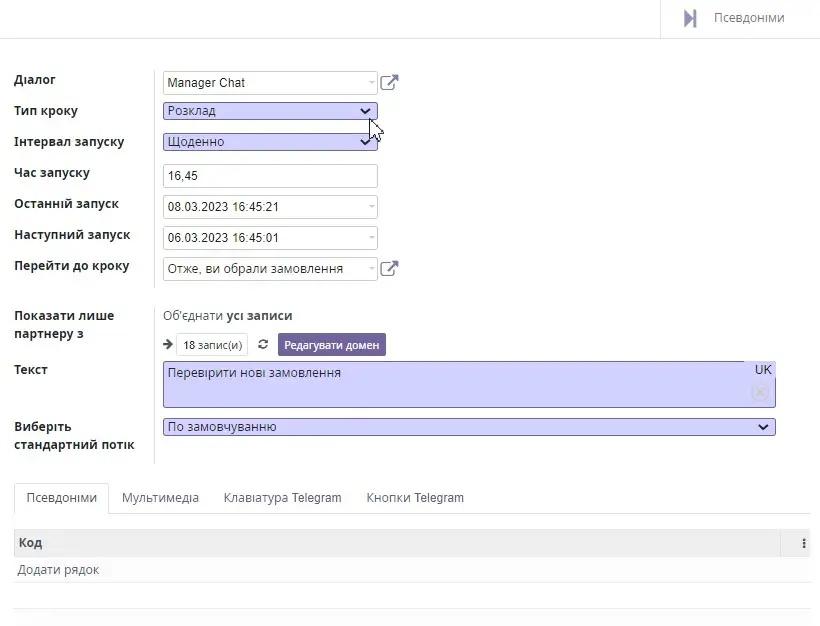Click UK language translation marker

[x=763, y=370]
